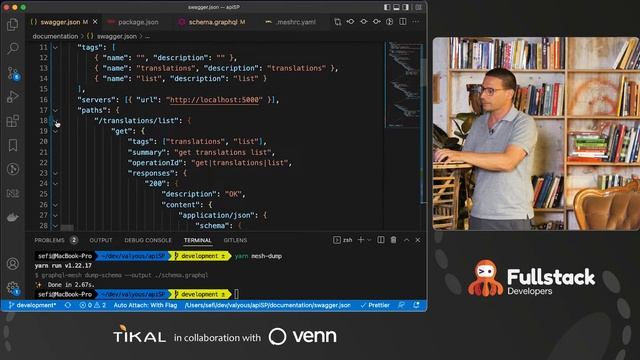Go to next change revision icon
Viewport: 640px width, 360px height.
point(376,22)
